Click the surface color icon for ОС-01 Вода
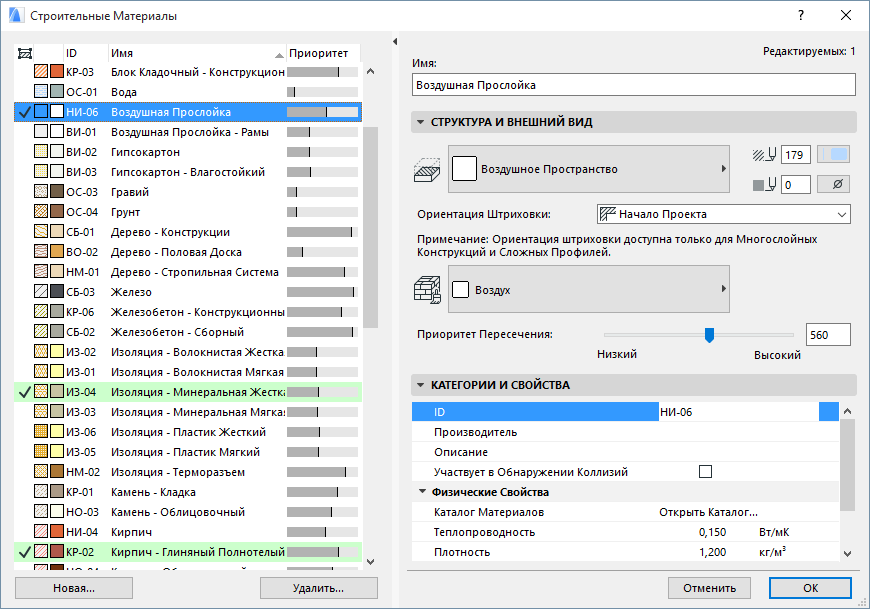Viewport: 870px width, 609px height. [x=57, y=92]
